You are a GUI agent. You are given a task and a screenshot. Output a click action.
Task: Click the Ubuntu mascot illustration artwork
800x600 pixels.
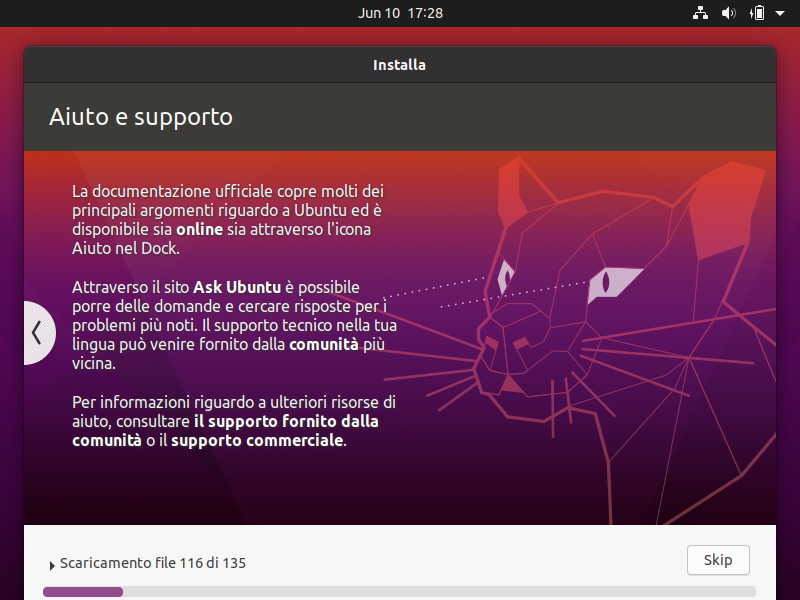coord(600,330)
